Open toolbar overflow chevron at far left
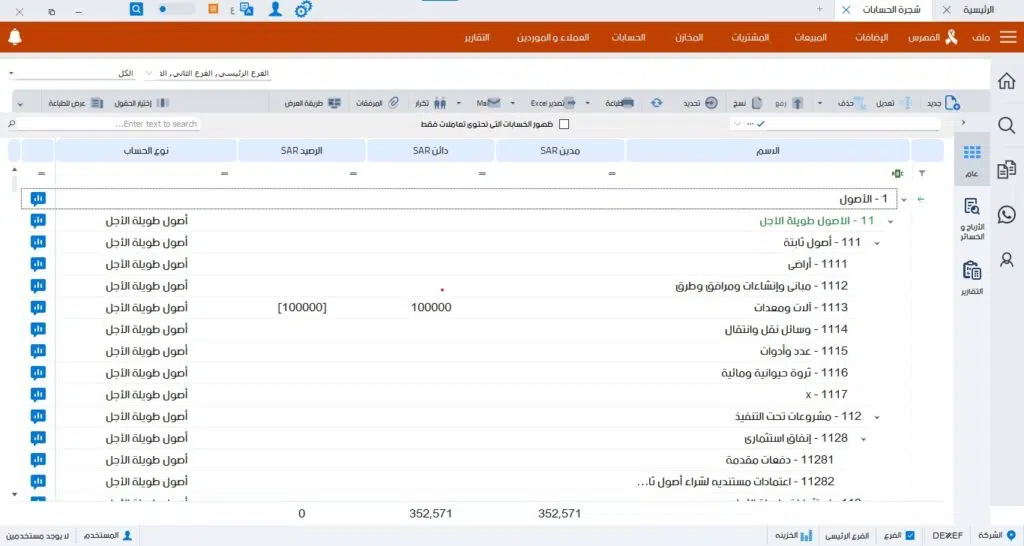Screen dimensions: 1024x546 tap(20, 103)
